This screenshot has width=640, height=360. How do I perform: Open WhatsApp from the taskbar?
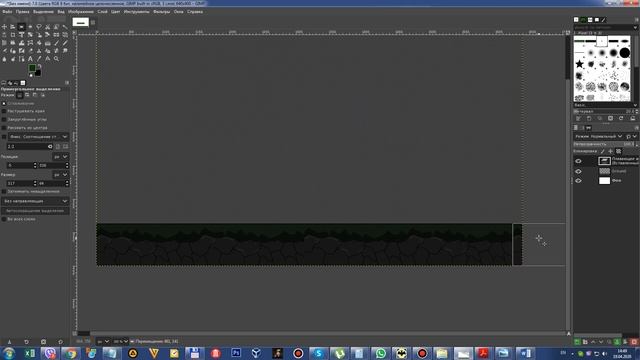(380, 353)
